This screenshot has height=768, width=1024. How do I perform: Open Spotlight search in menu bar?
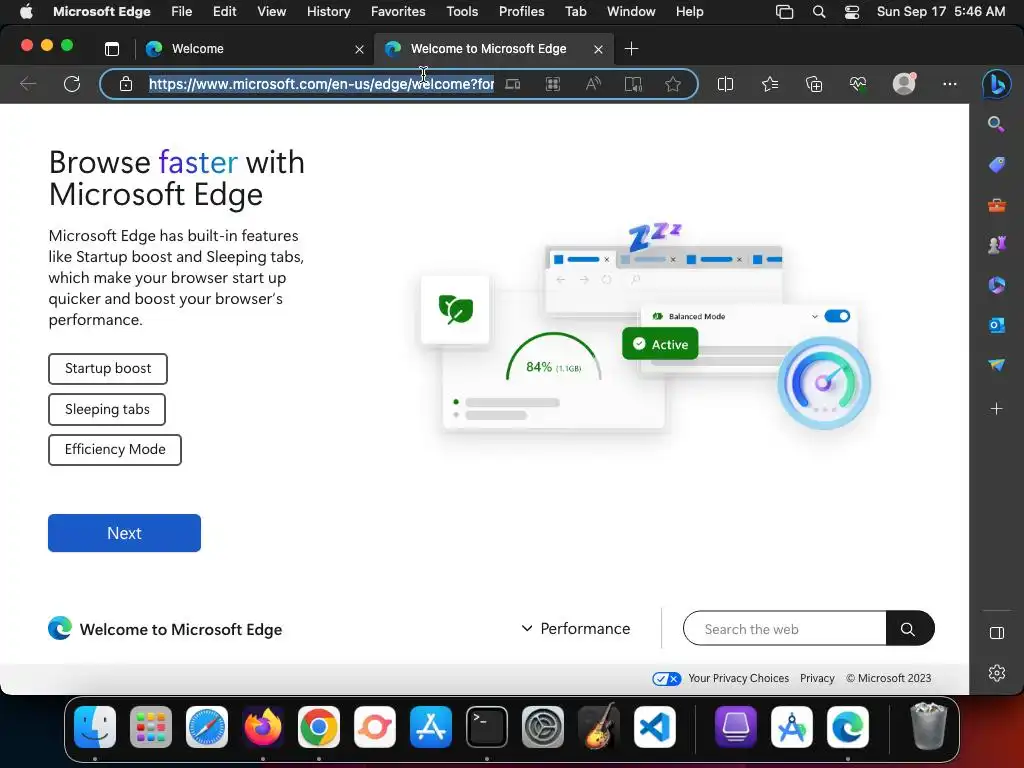point(819,12)
